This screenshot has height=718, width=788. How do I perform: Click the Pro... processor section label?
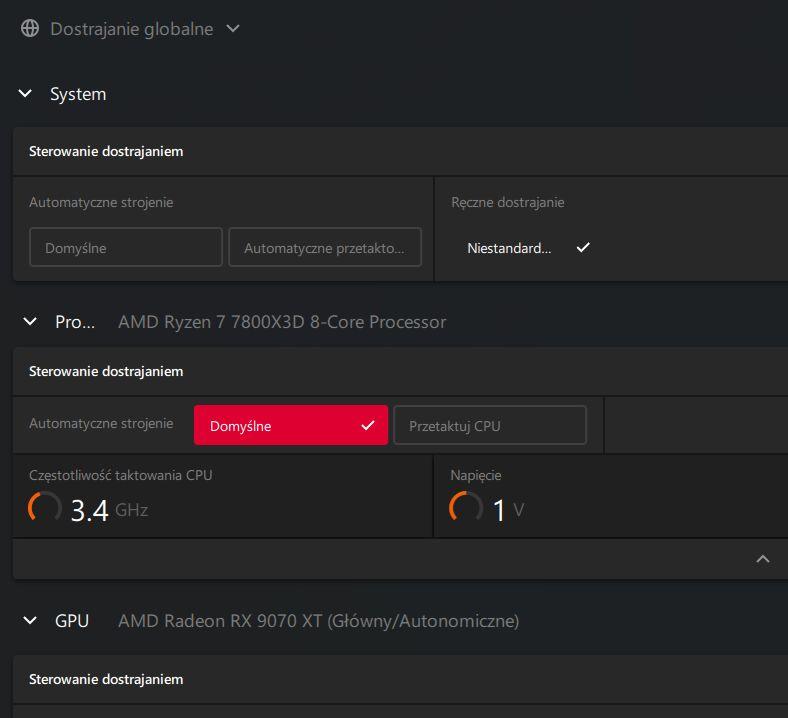75,322
